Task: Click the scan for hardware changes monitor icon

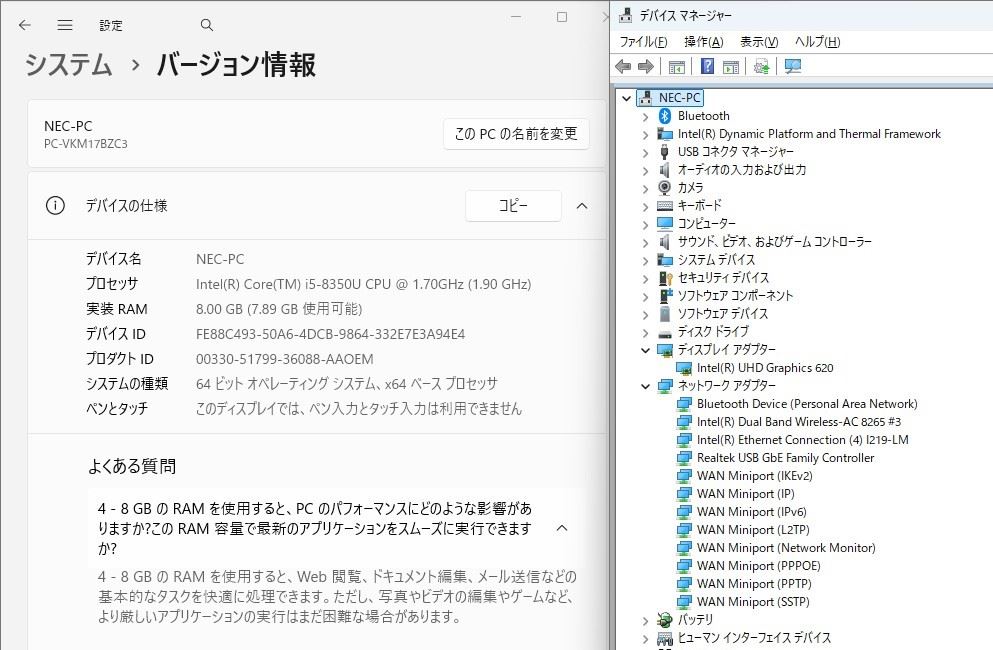Action: (x=792, y=67)
